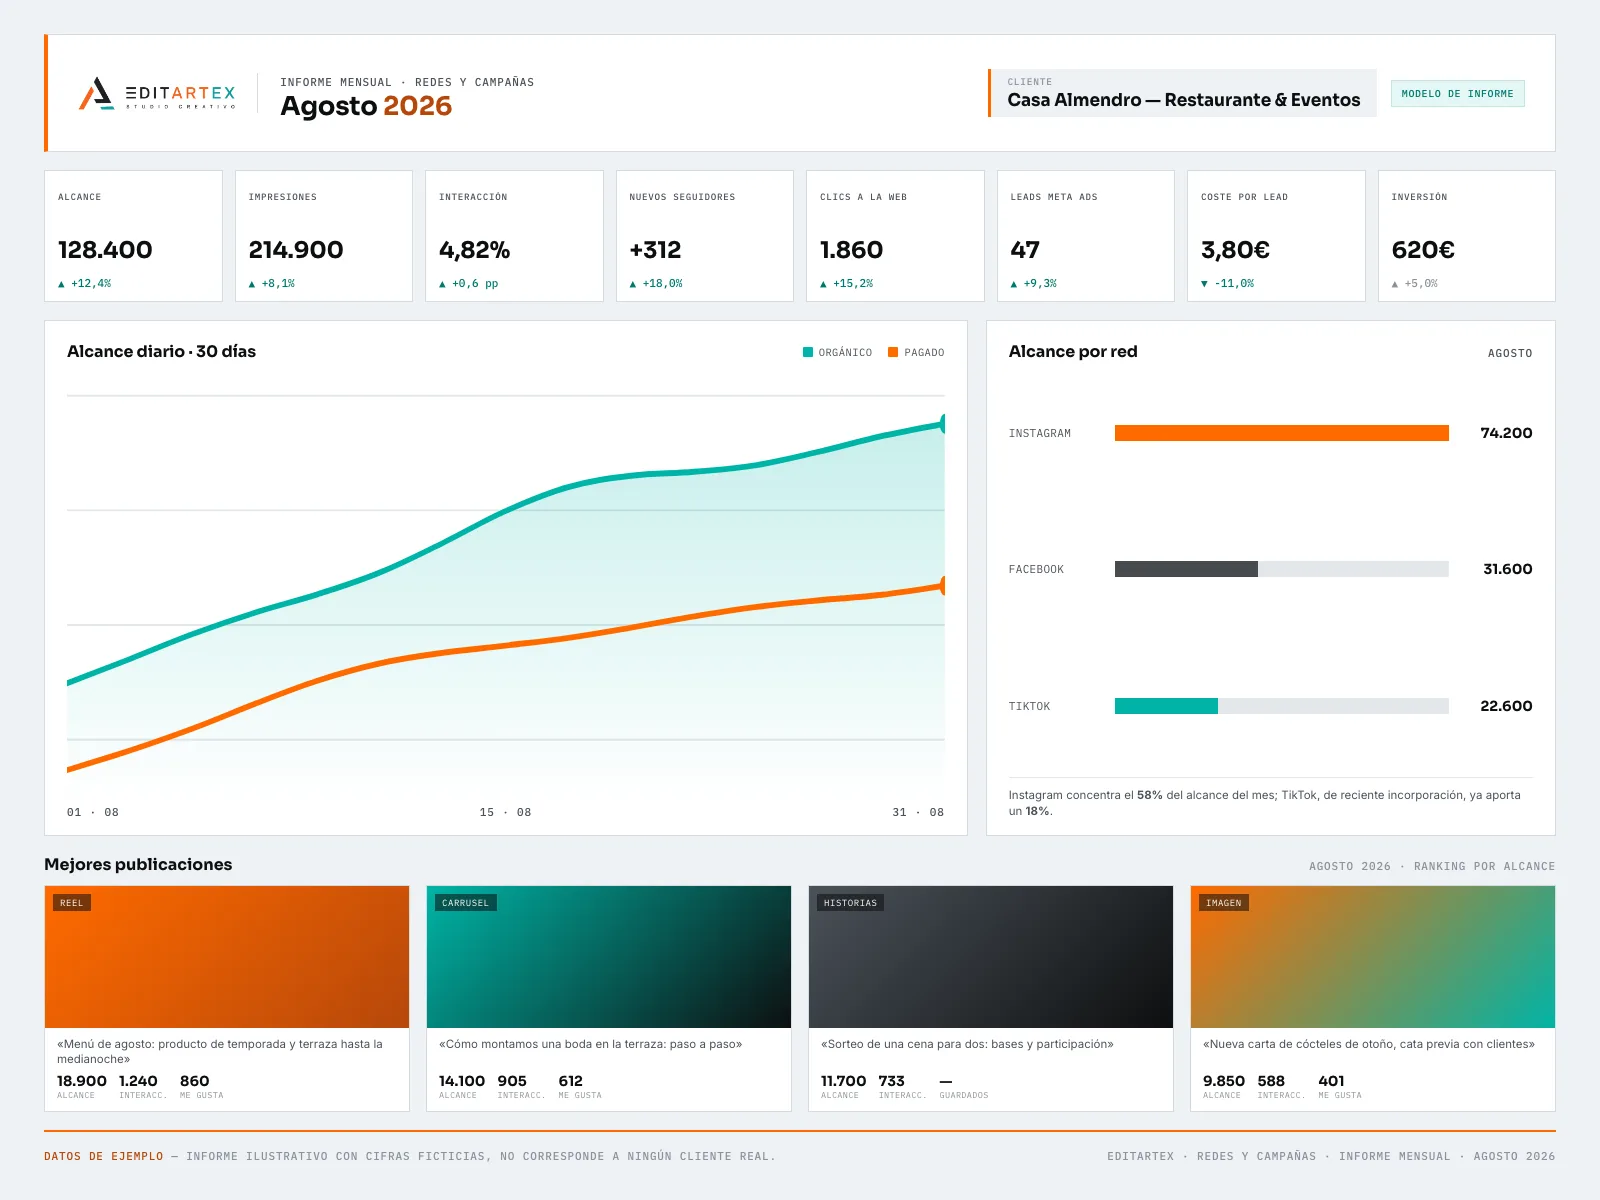The width and height of the screenshot is (1600, 1200).
Task: Click the down arrow under Coste por lead
Action: tap(1204, 284)
